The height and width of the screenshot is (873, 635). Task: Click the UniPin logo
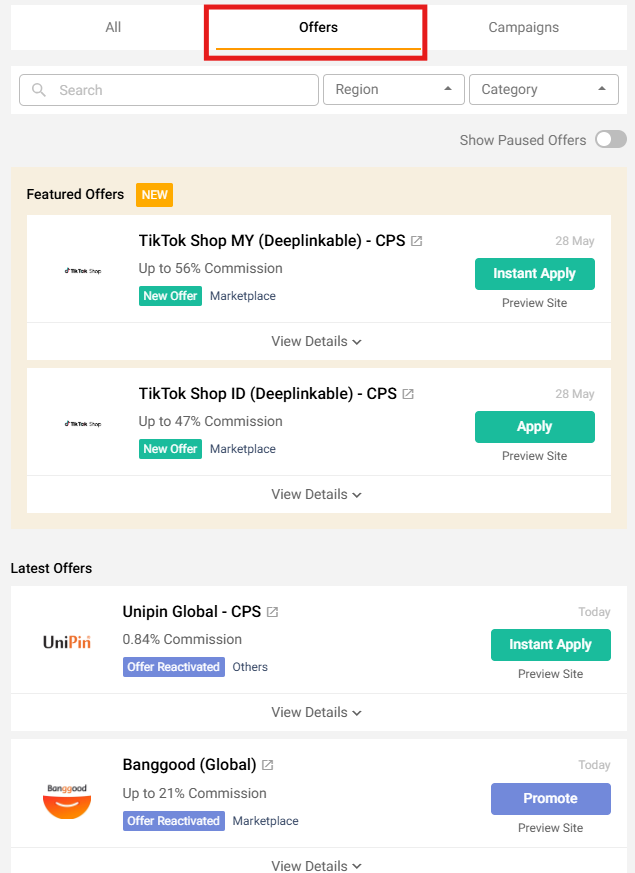coord(67,643)
